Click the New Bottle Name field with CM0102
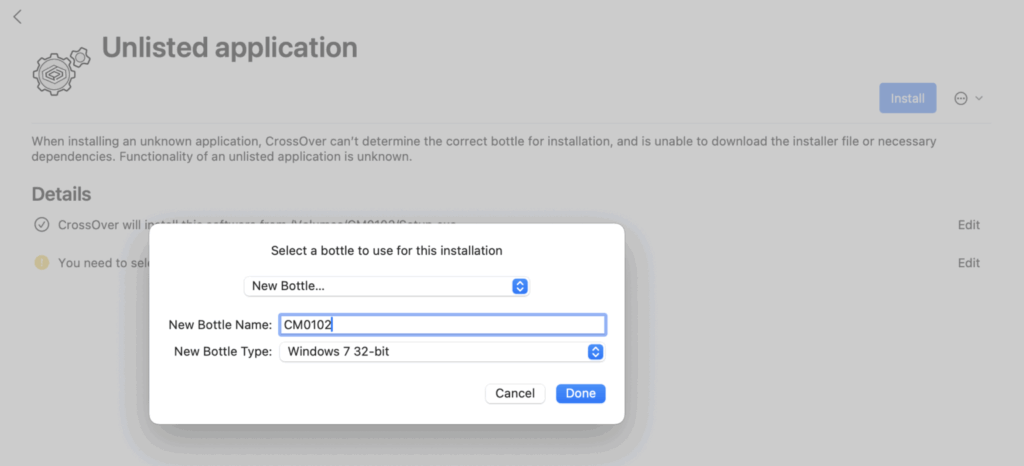Screen dimensions: 1024x466 tap(442, 325)
